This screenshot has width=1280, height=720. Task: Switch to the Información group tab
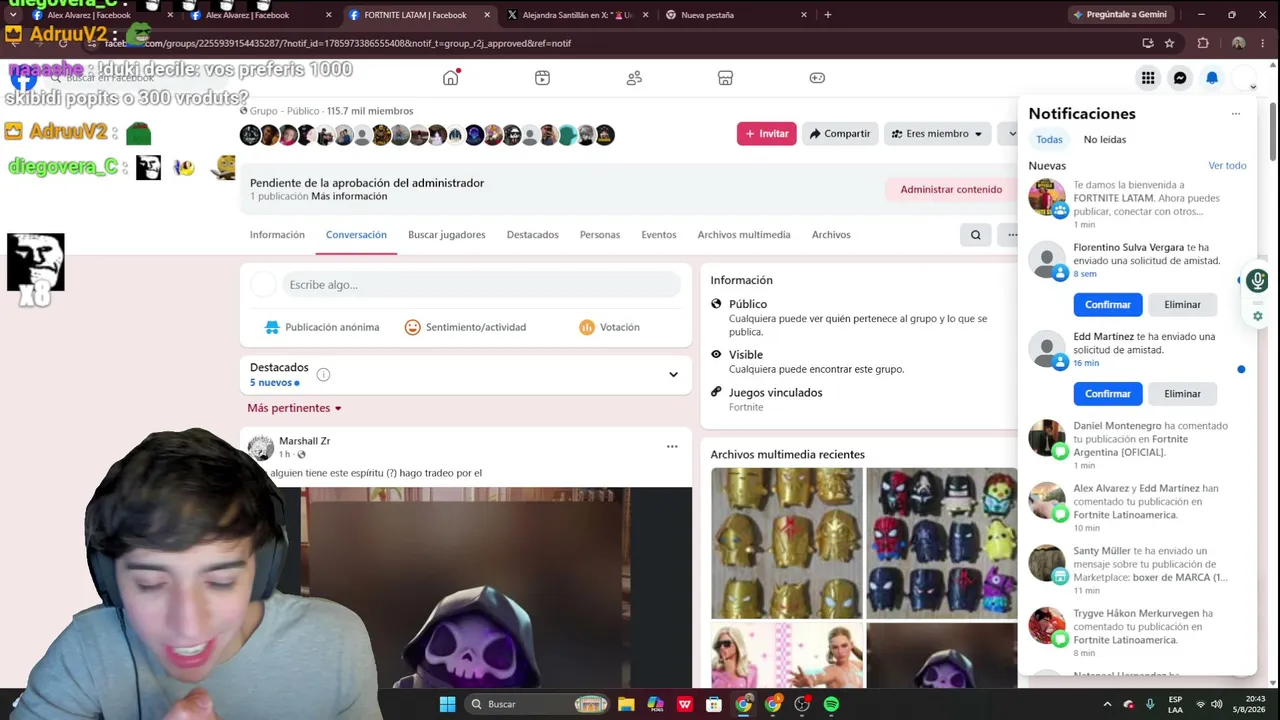(x=277, y=235)
